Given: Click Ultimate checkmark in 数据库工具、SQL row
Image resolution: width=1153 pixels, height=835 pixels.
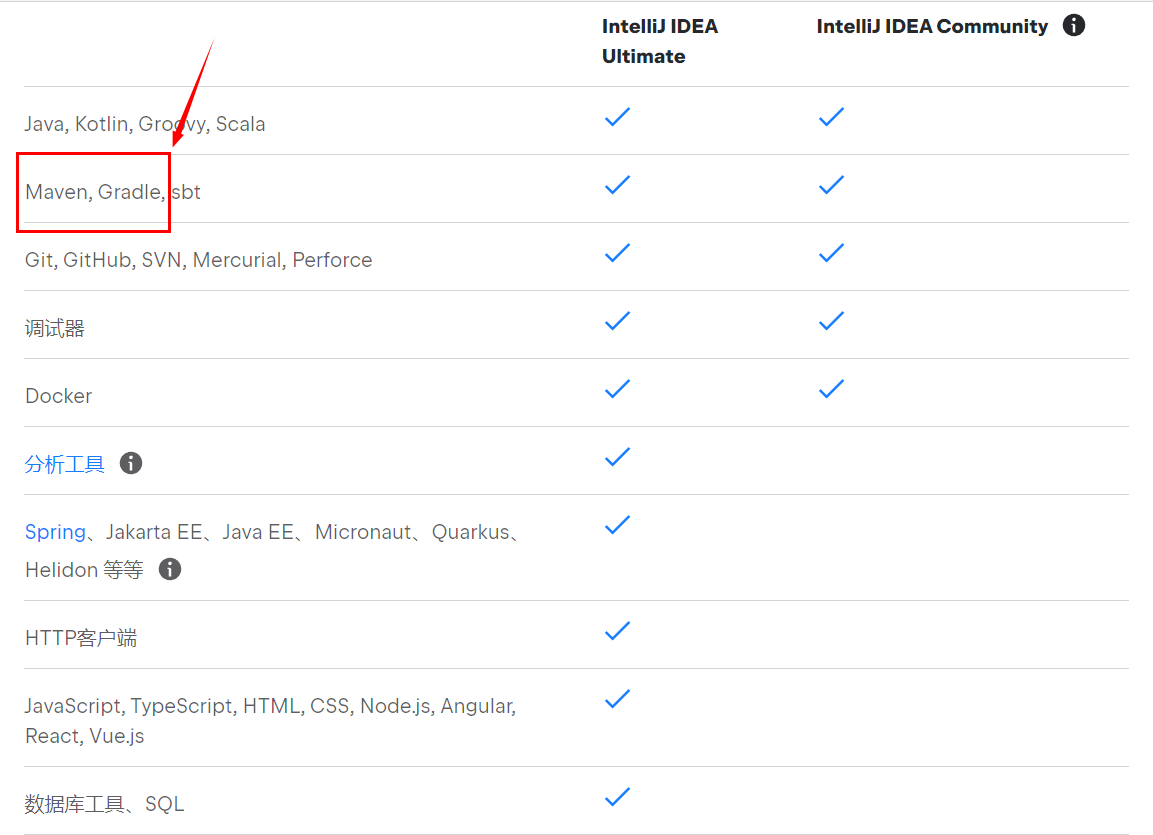Looking at the screenshot, I should tap(617, 797).
